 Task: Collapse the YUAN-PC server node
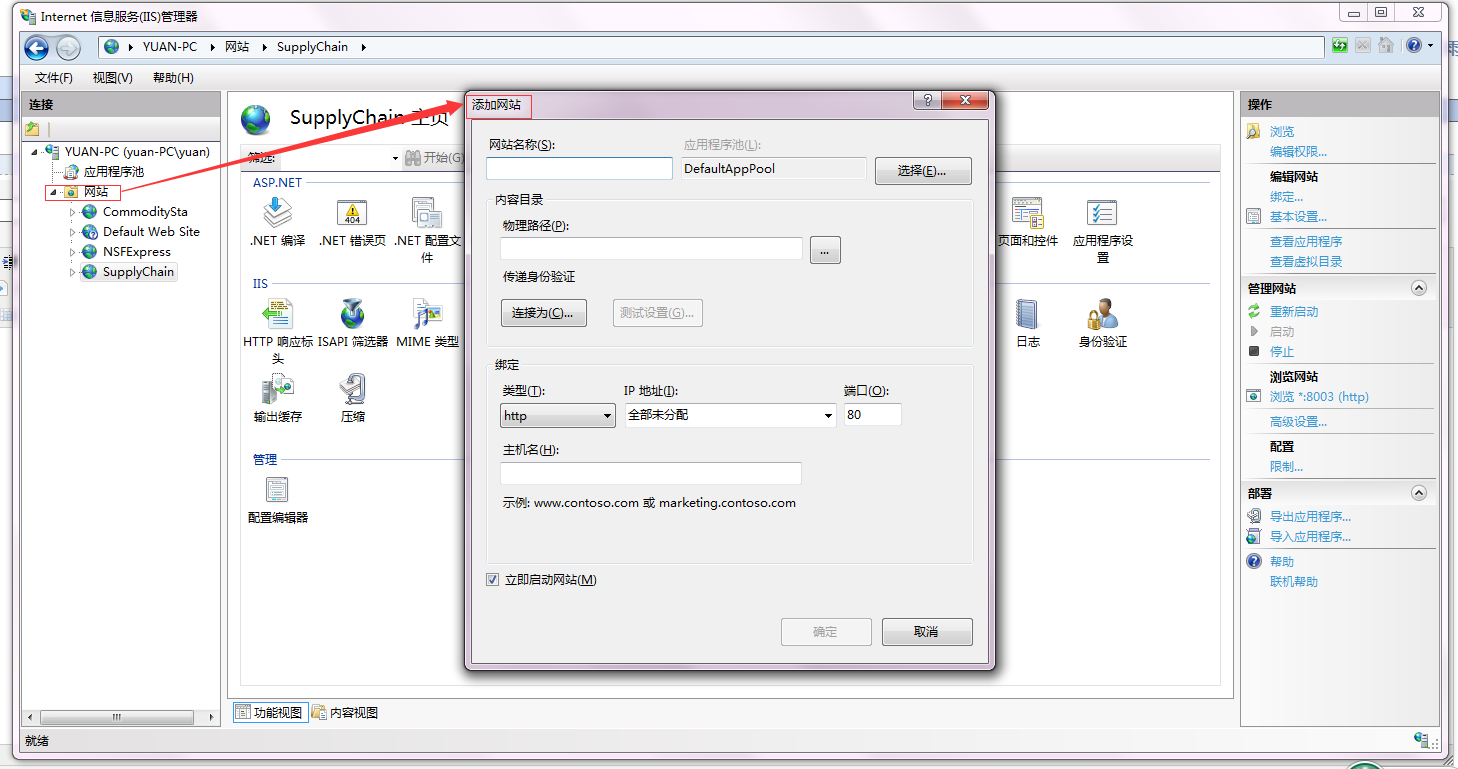pos(35,152)
